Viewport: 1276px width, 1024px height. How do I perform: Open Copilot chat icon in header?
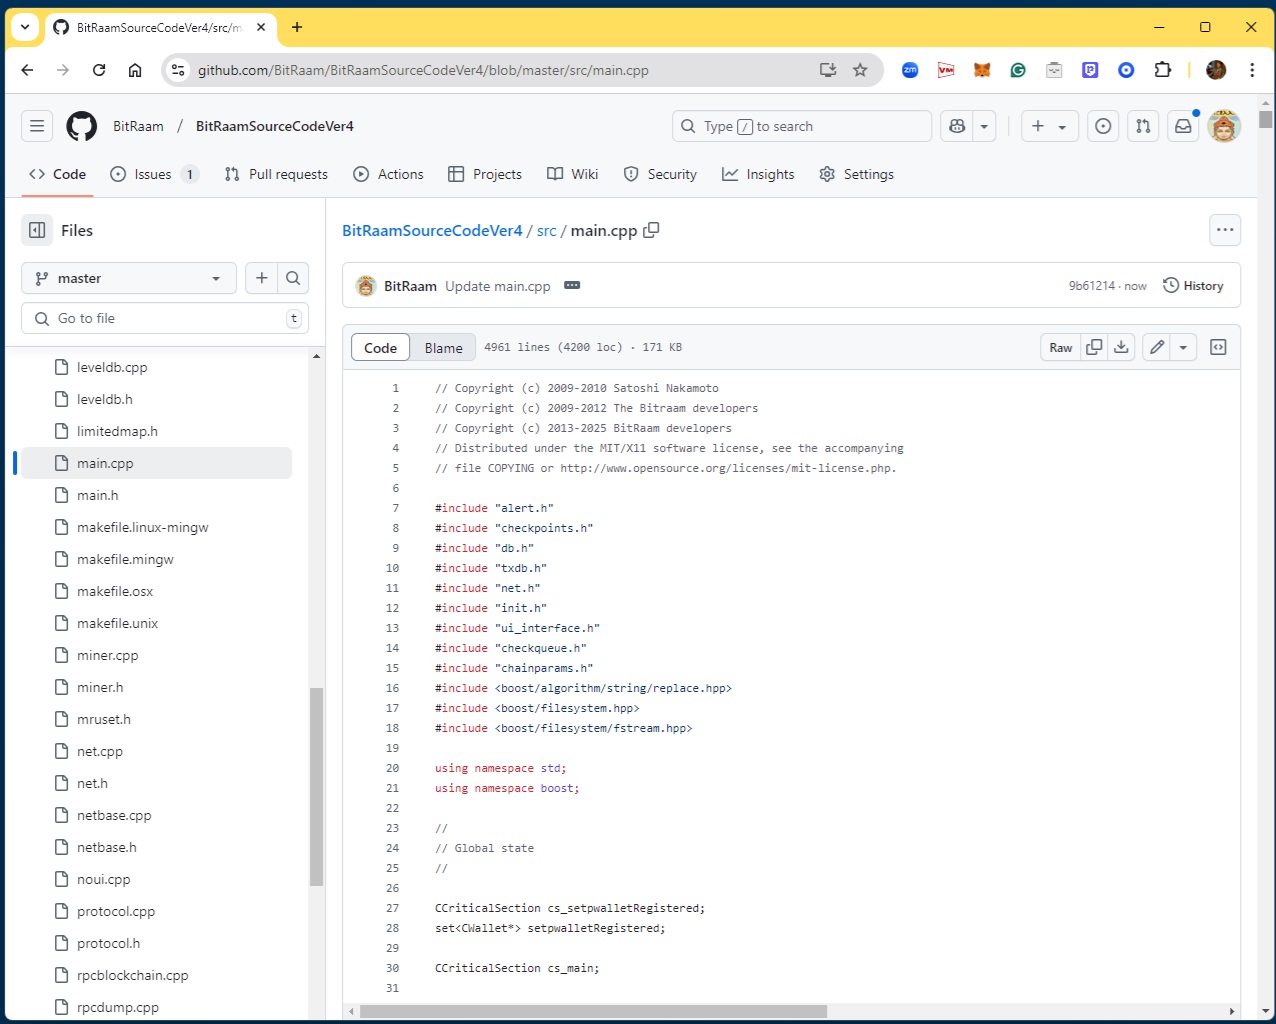click(957, 126)
